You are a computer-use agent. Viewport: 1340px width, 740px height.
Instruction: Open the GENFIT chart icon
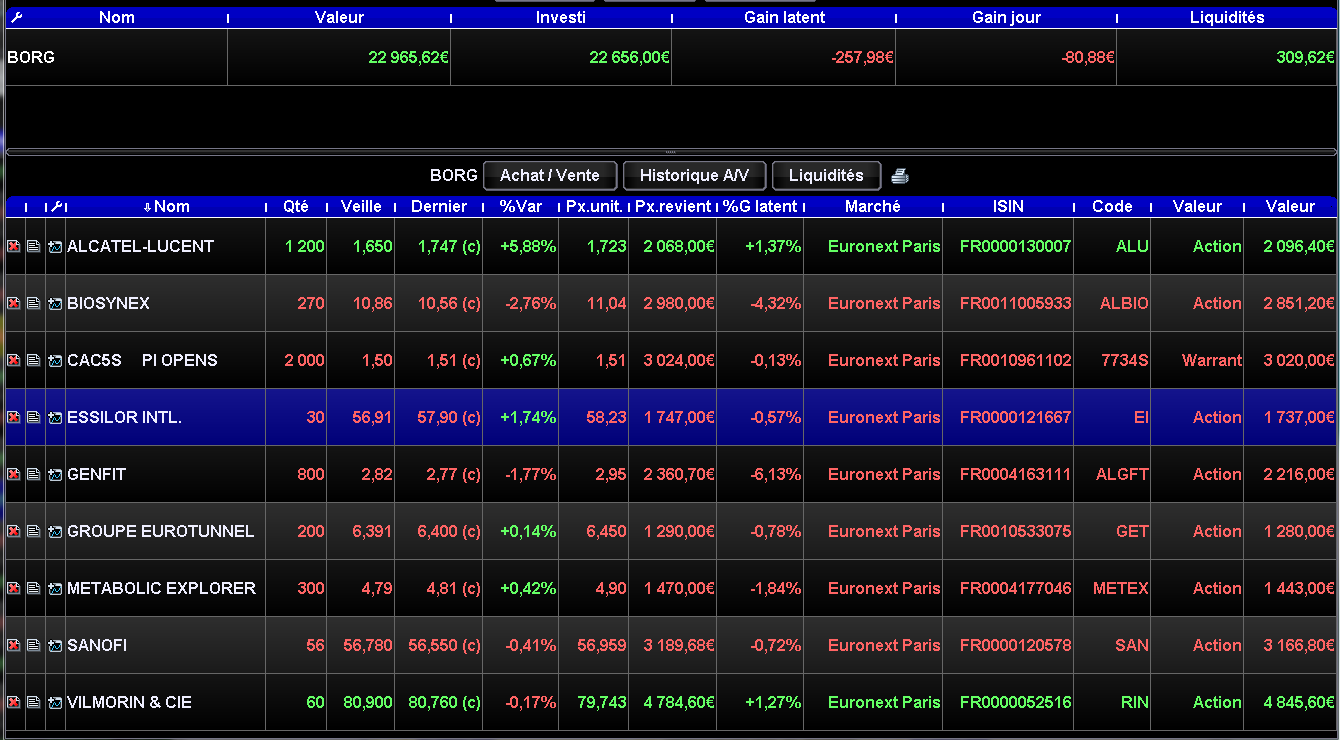[x=55, y=474]
